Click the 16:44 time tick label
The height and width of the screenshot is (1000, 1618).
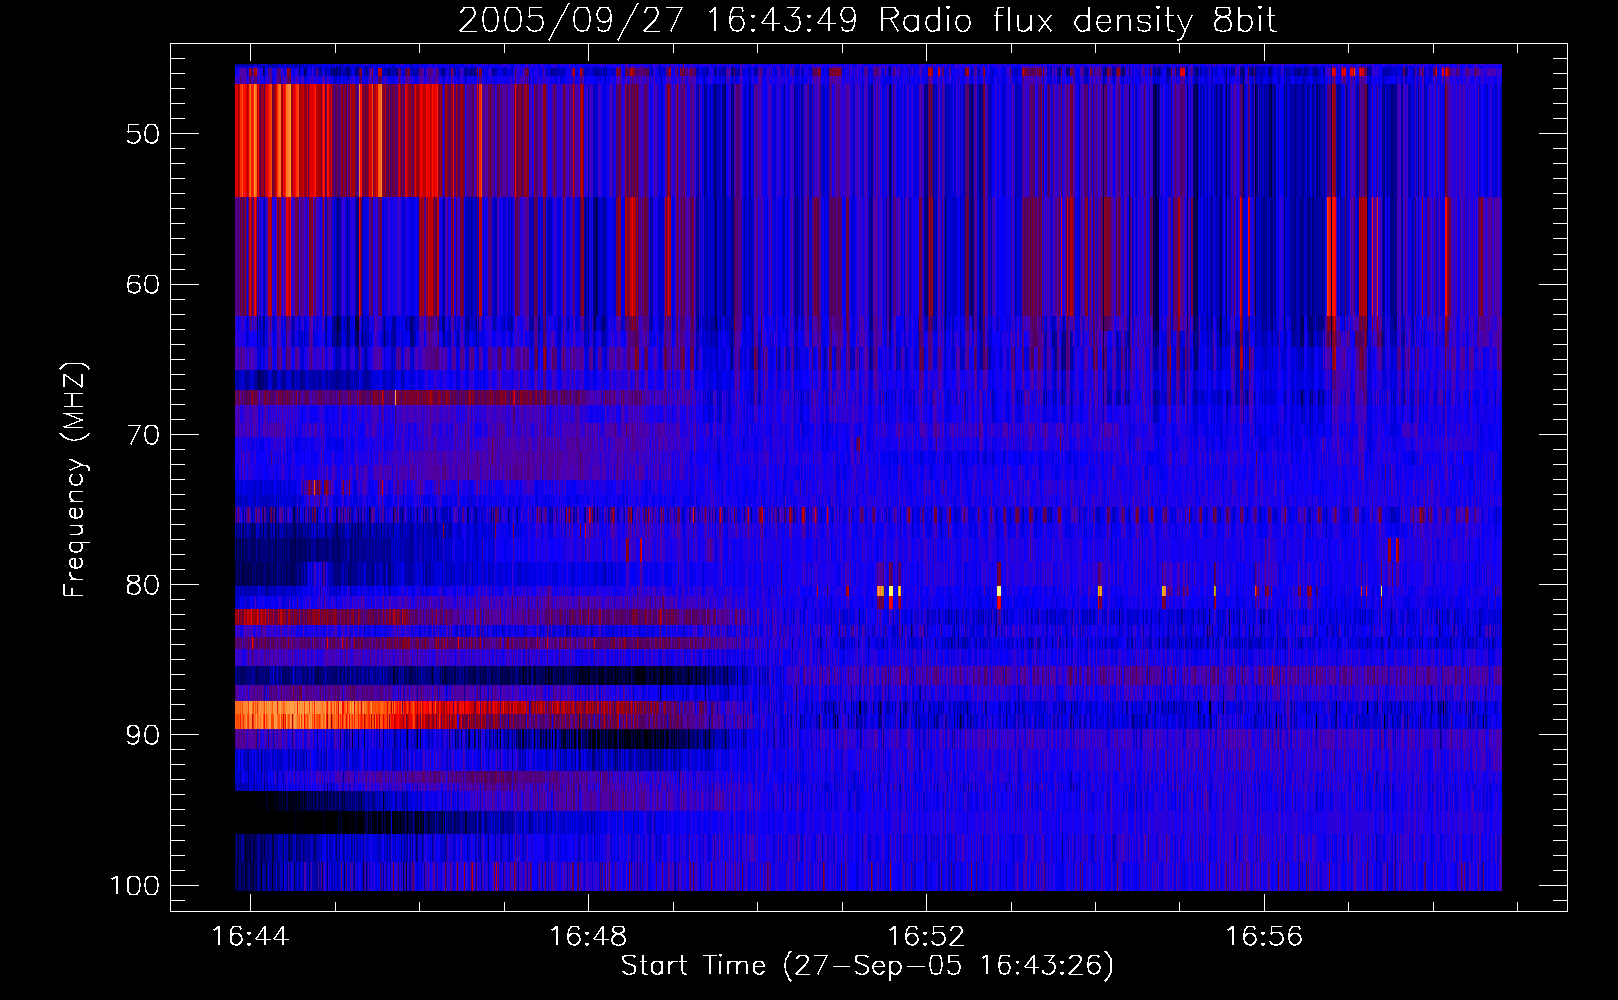click(250, 936)
